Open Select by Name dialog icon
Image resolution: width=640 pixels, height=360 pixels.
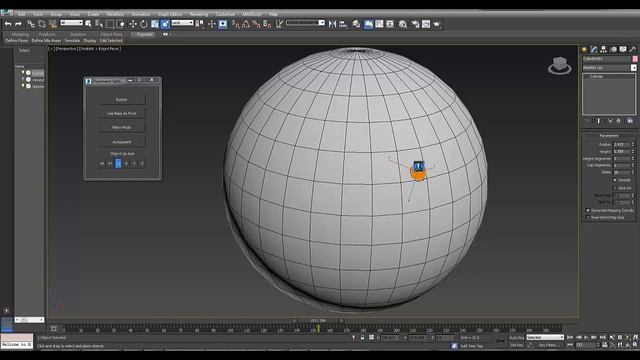[99, 24]
